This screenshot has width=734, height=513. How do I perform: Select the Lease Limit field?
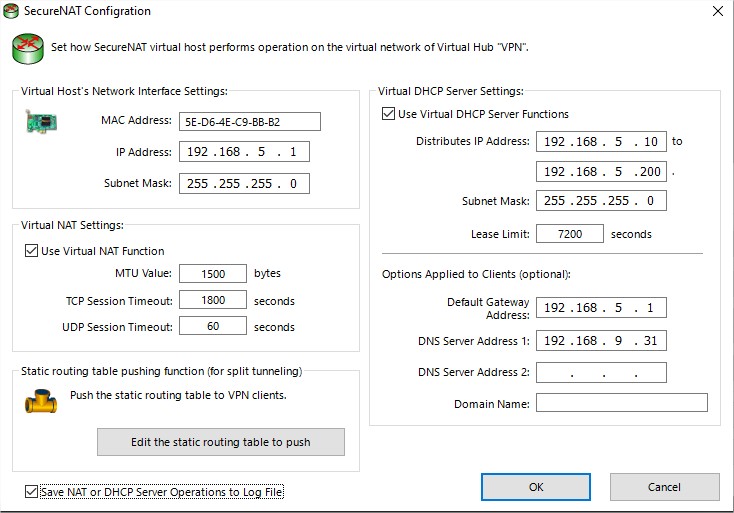point(570,234)
